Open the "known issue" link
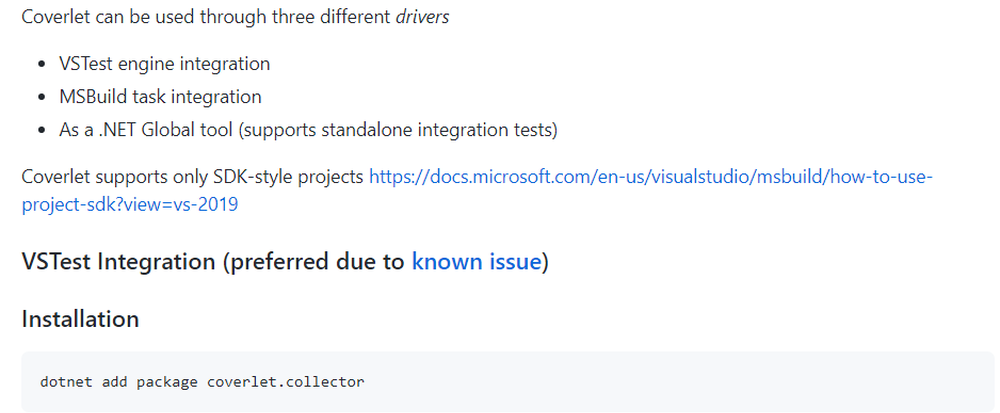Image resolution: width=1000 pixels, height=413 pixels. point(476,261)
